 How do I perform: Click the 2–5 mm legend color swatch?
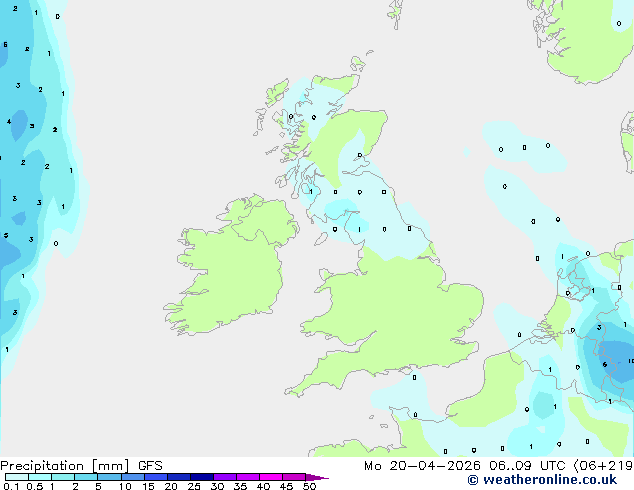pyautogui.click(x=86, y=477)
